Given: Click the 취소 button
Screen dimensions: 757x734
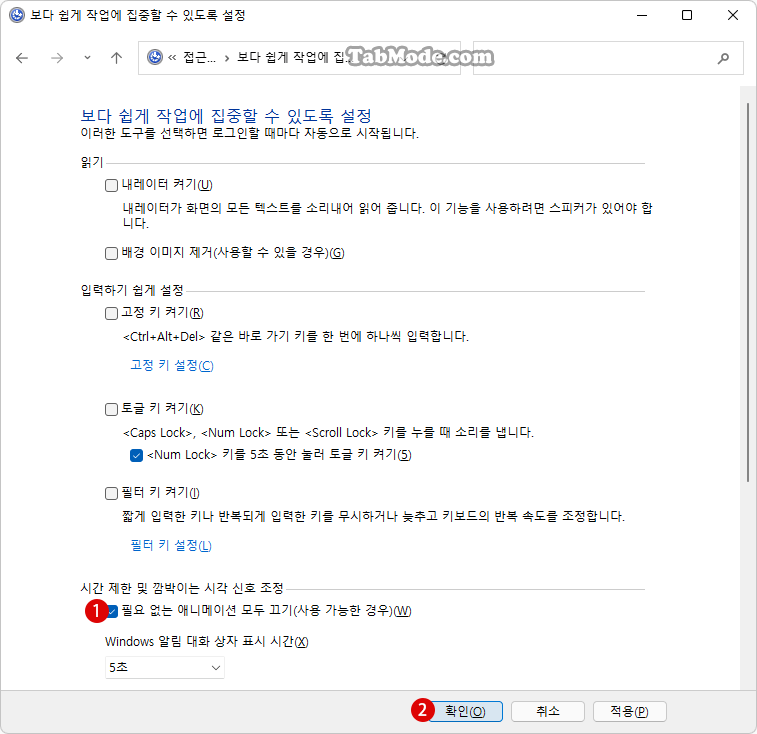Looking at the screenshot, I should click(x=547, y=711).
